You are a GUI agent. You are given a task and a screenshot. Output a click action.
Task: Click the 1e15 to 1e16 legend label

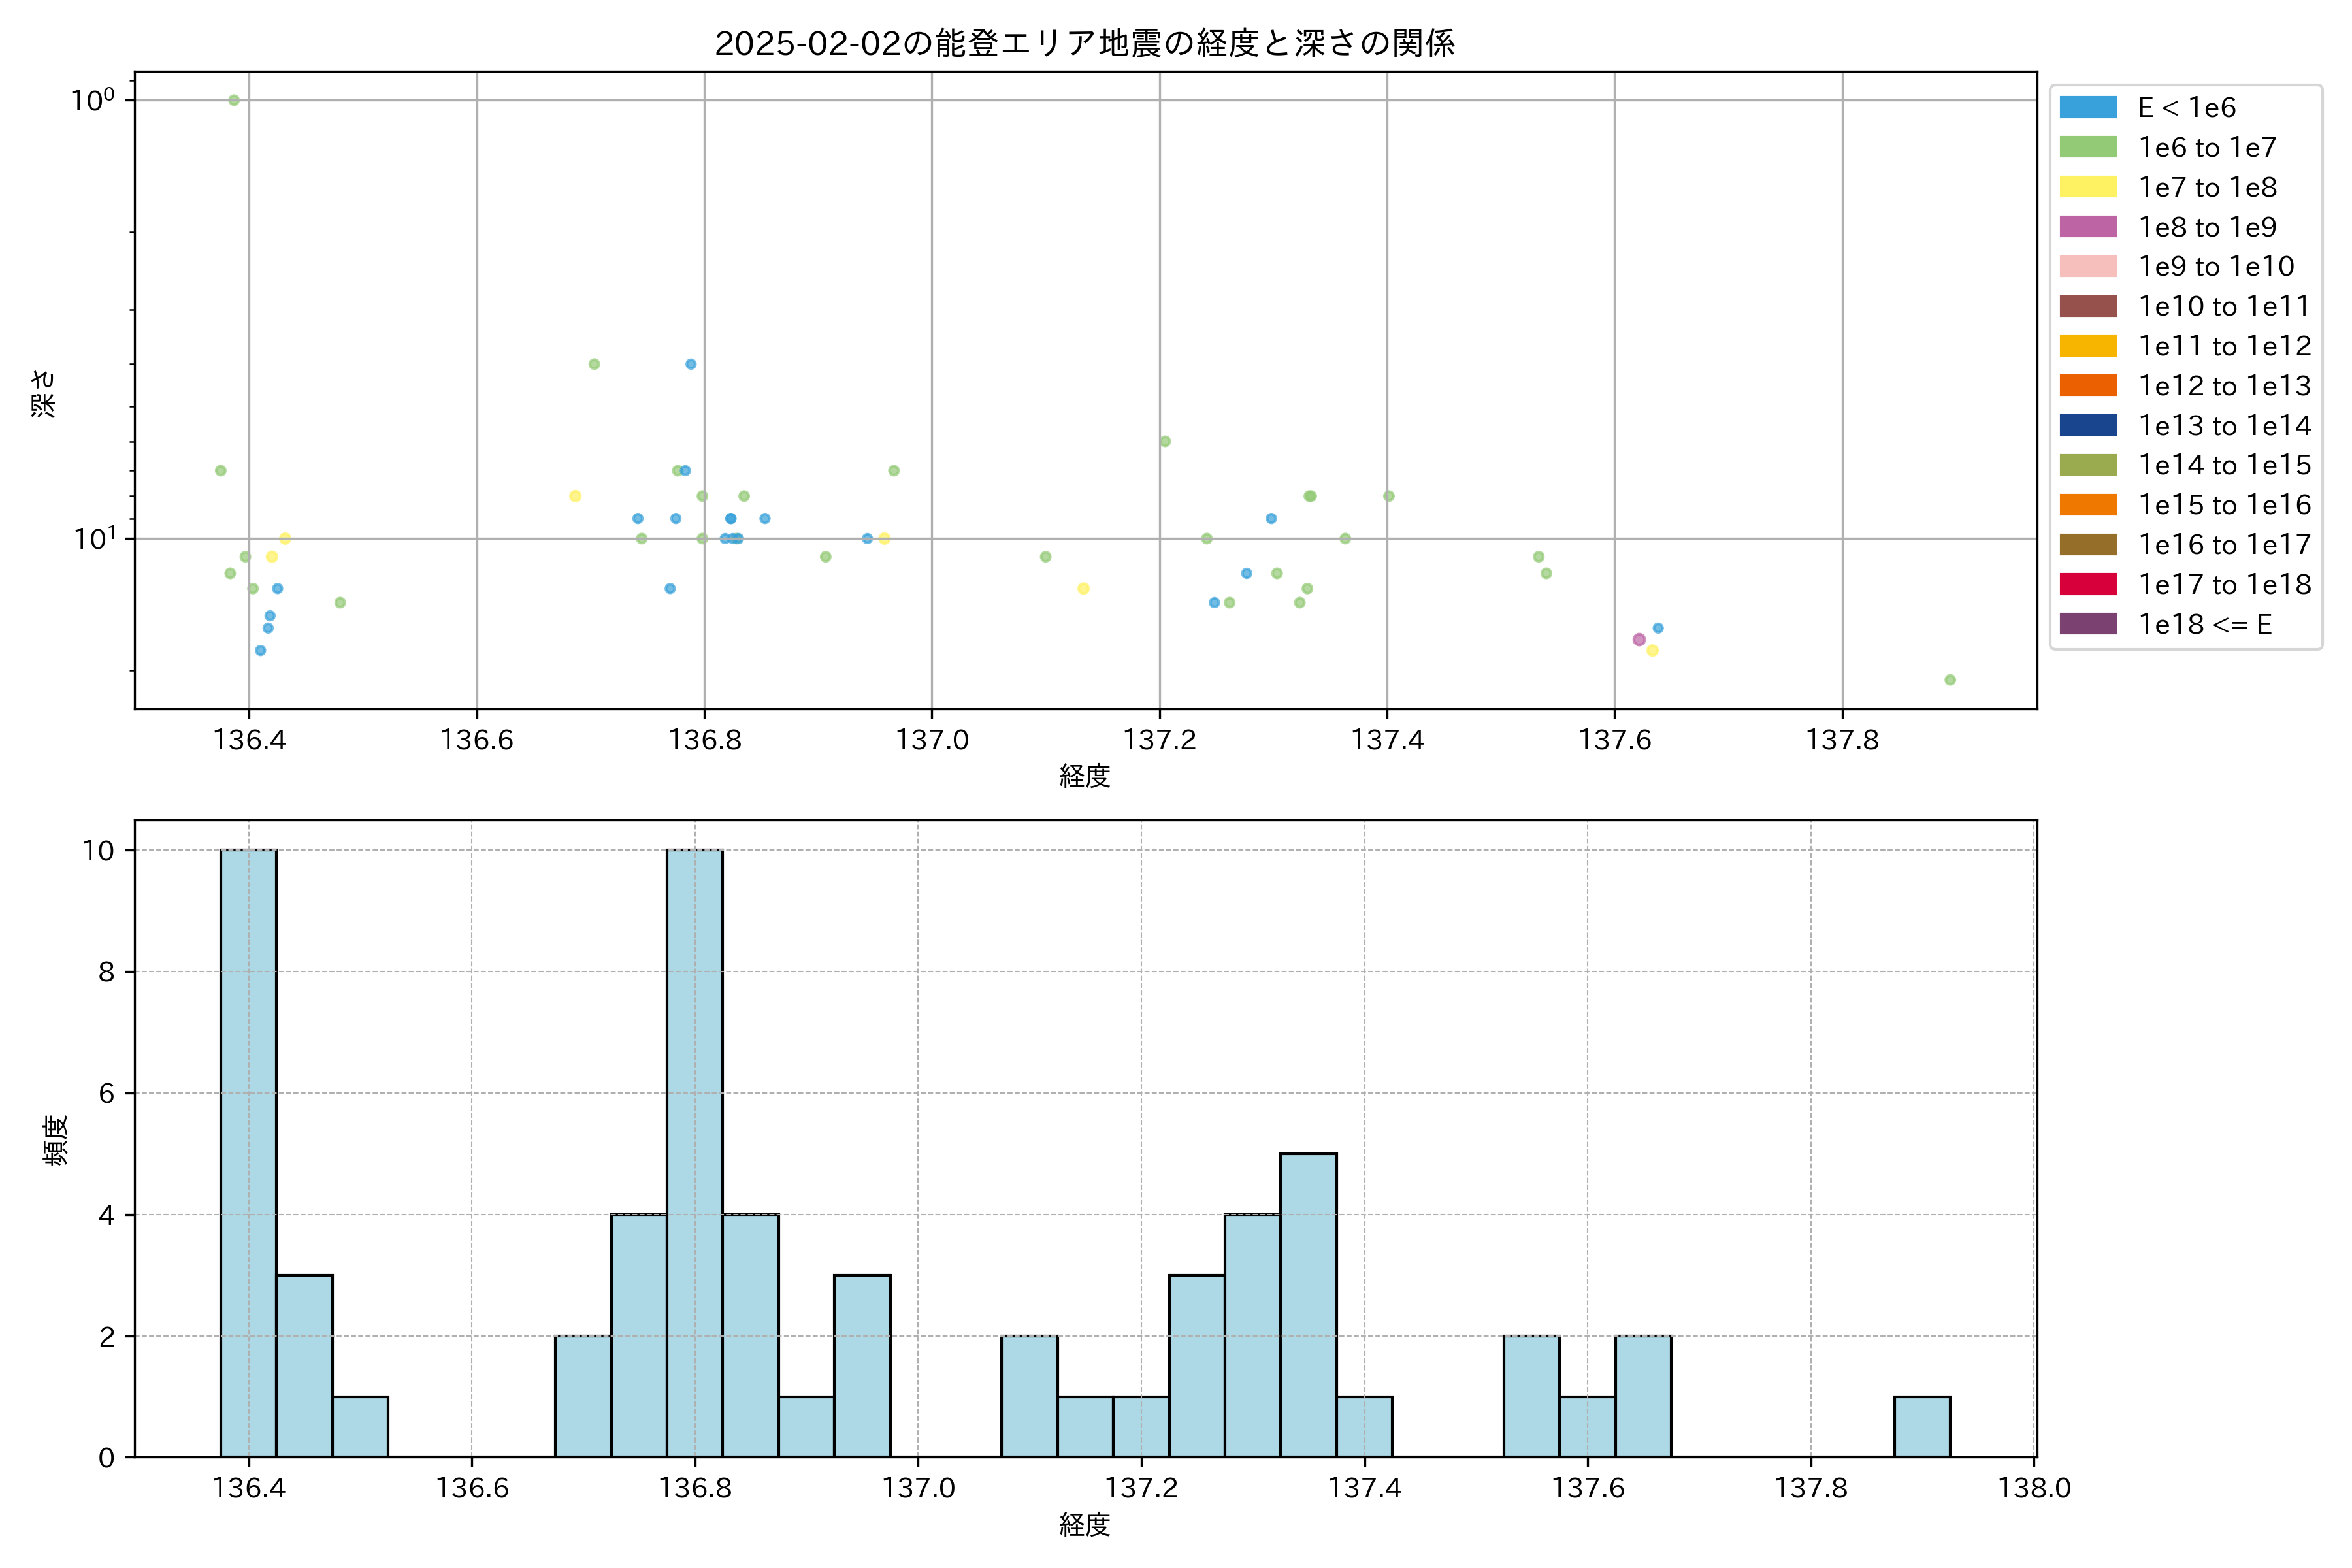2224,505
